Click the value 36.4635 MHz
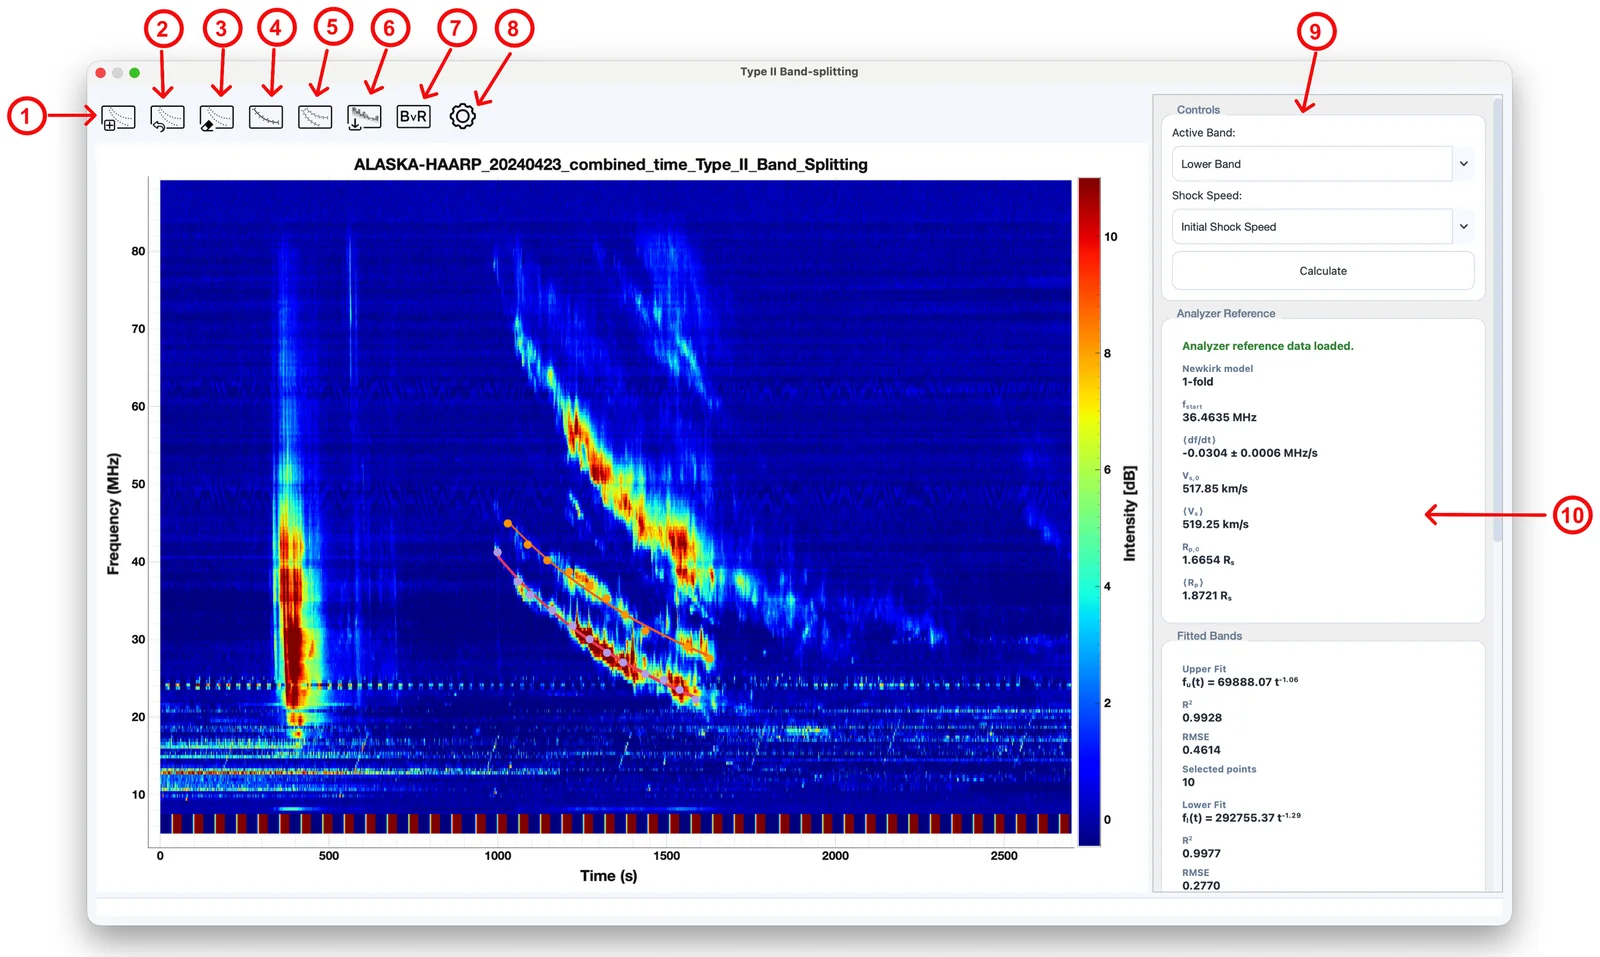This screenshot has width=1600, height=957. (x=1219, y=417)
